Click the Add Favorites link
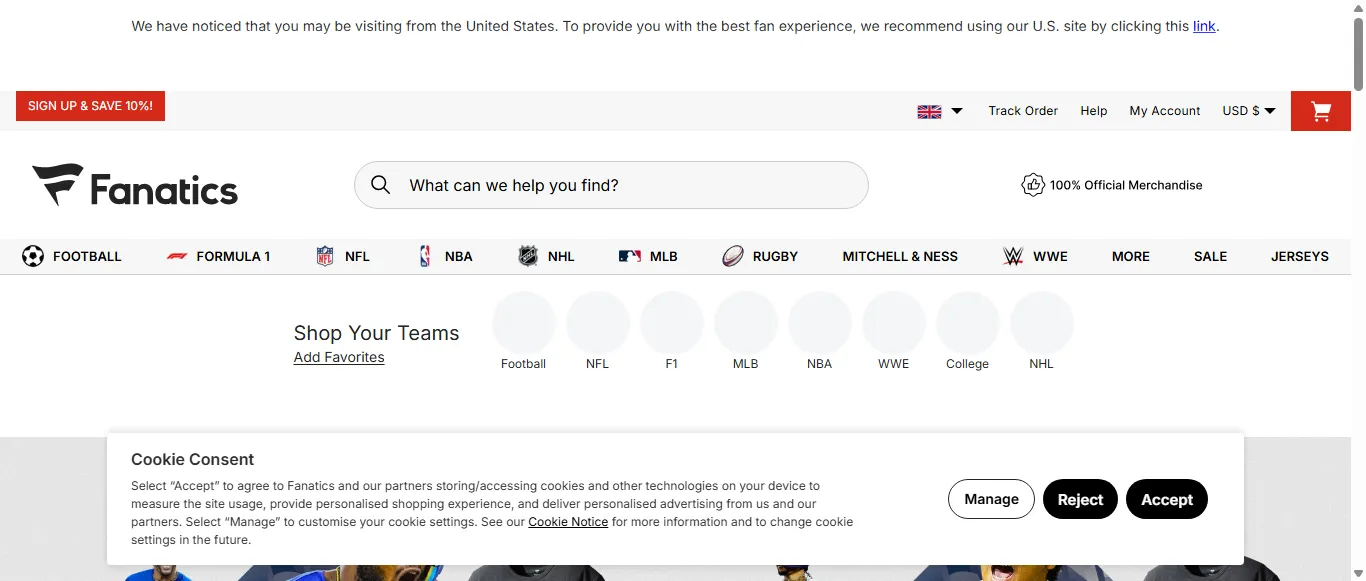This screenshot has width=1366, height=581. tap(339, 357)
